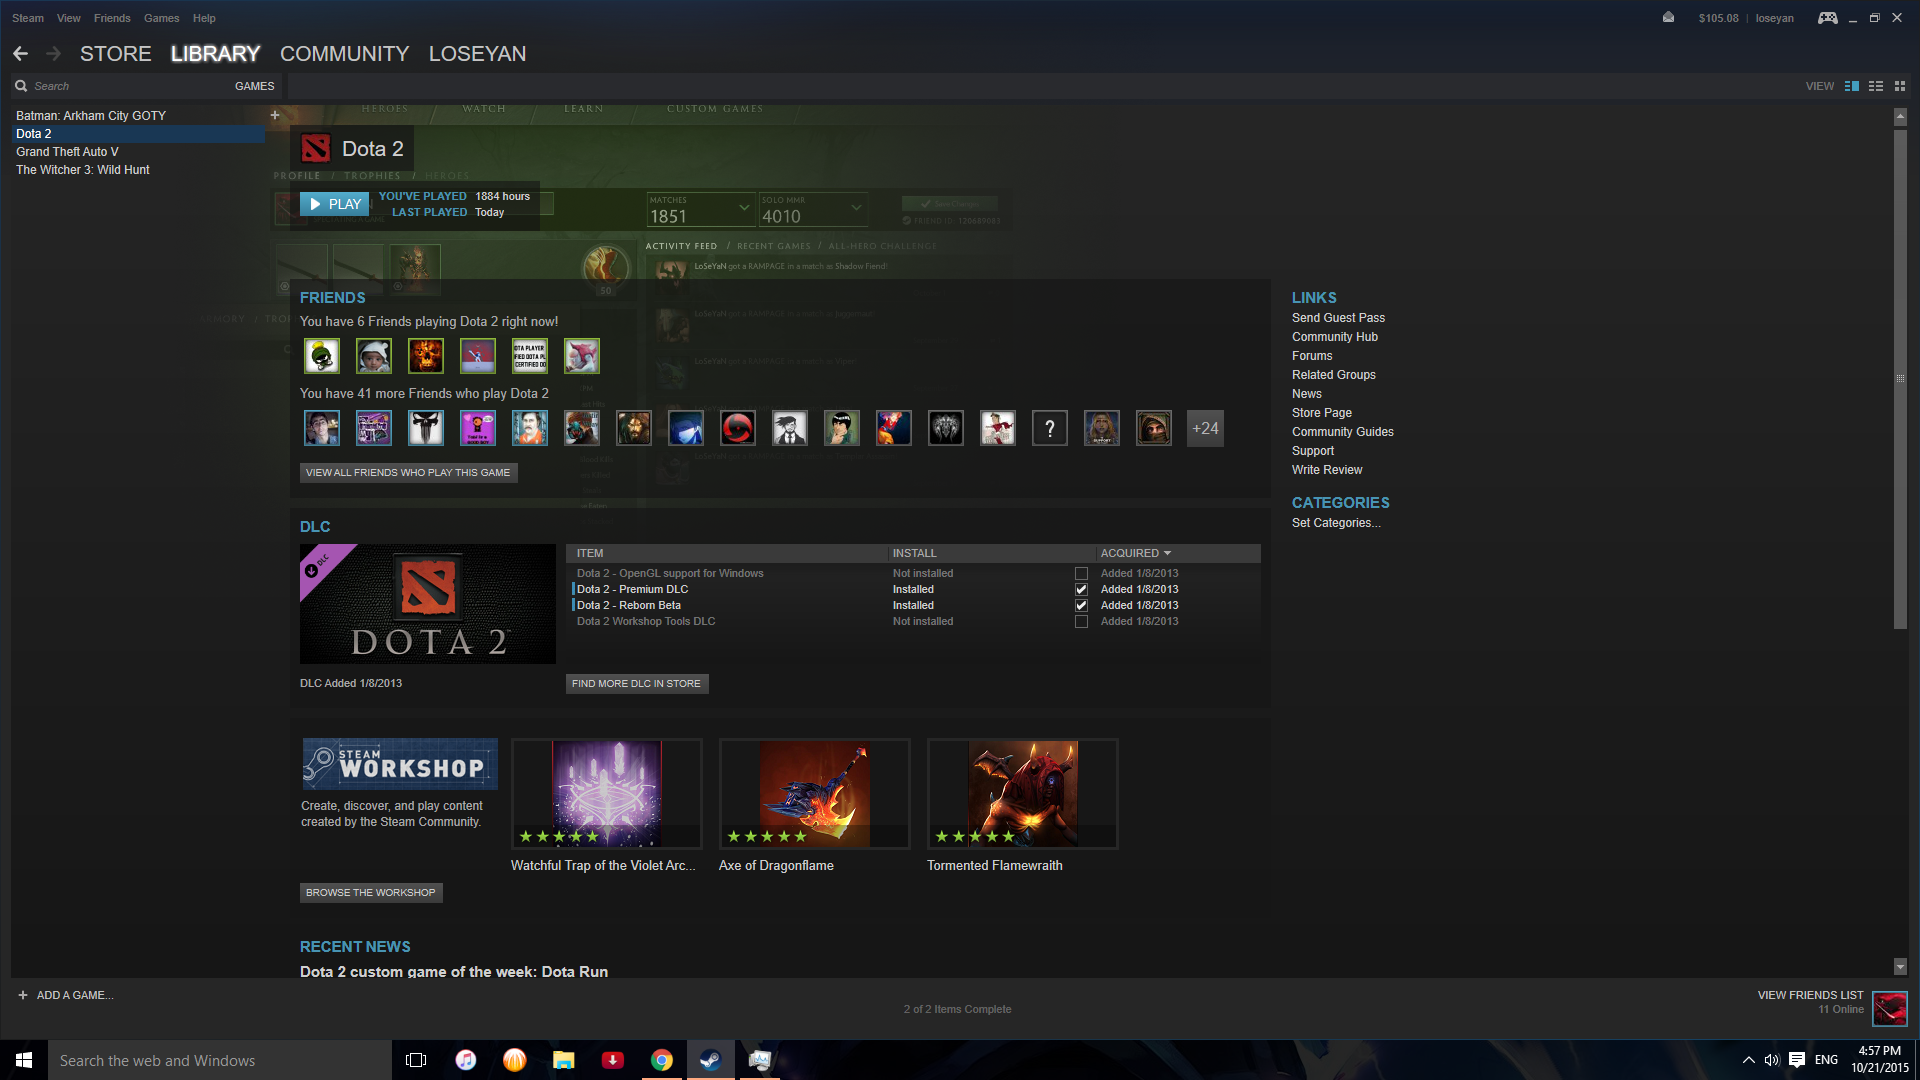Click the red Dota 2 logo icon
The height and width of the screenshot is (1080, 1920).
[316, 149]
